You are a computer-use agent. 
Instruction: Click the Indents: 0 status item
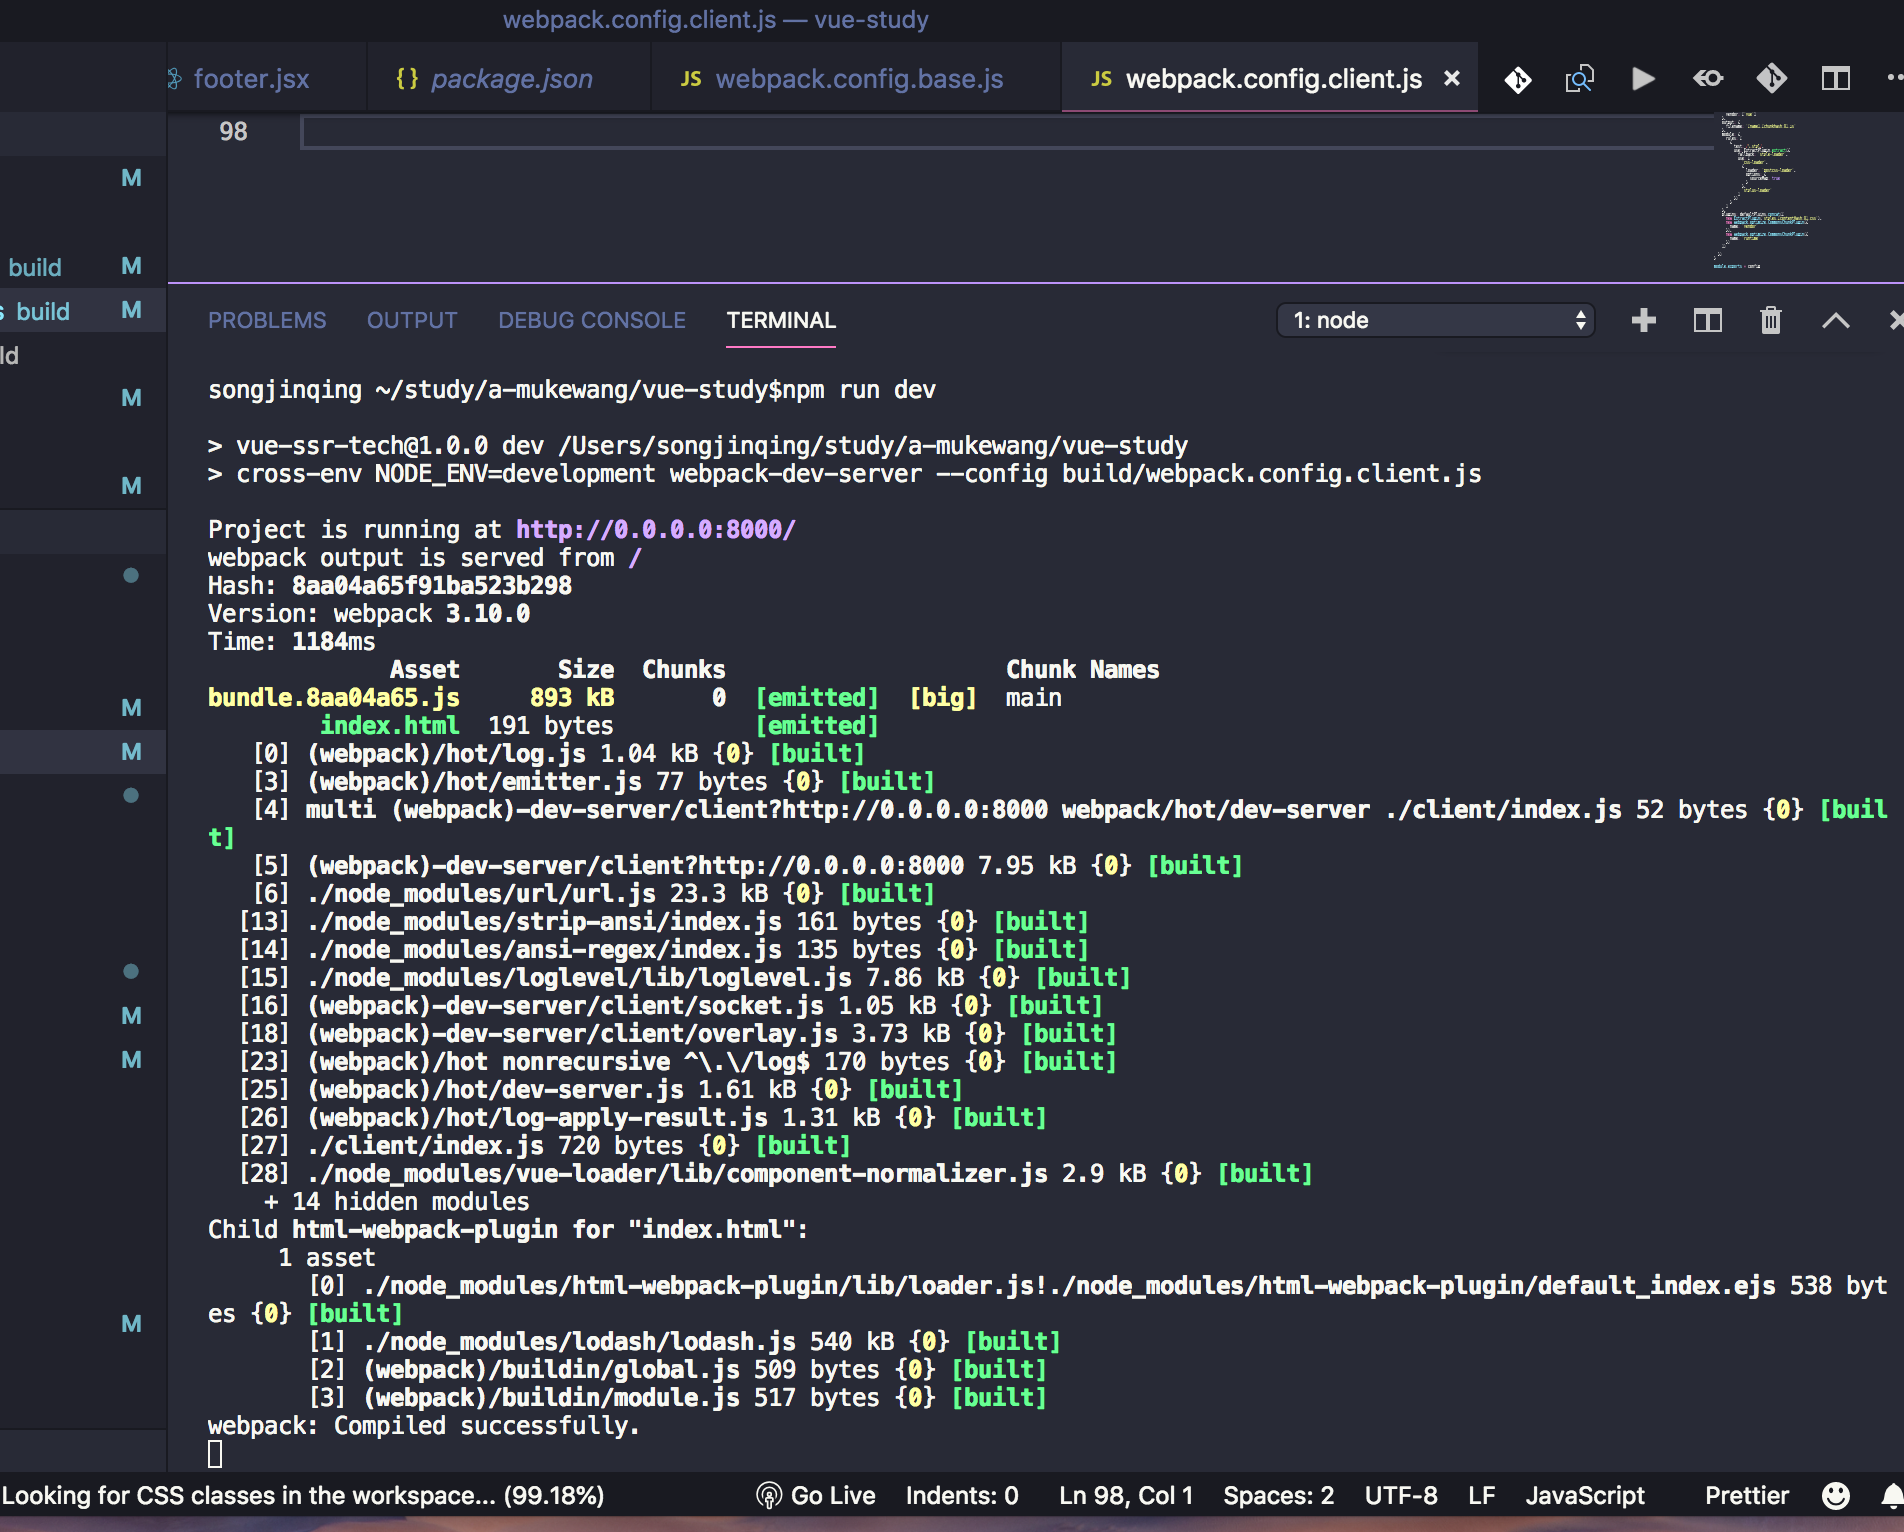[962, 1496]
